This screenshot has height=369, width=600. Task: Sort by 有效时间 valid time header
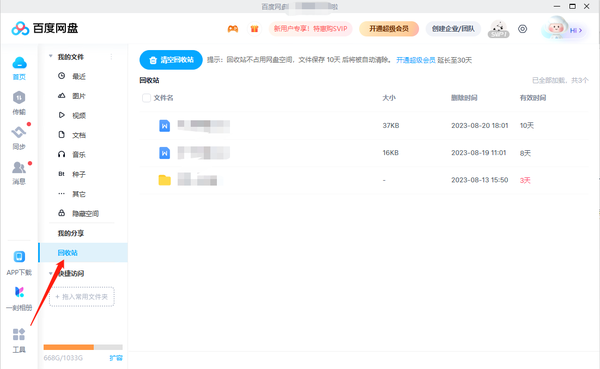pyautogui.click(x=533, y=98)
